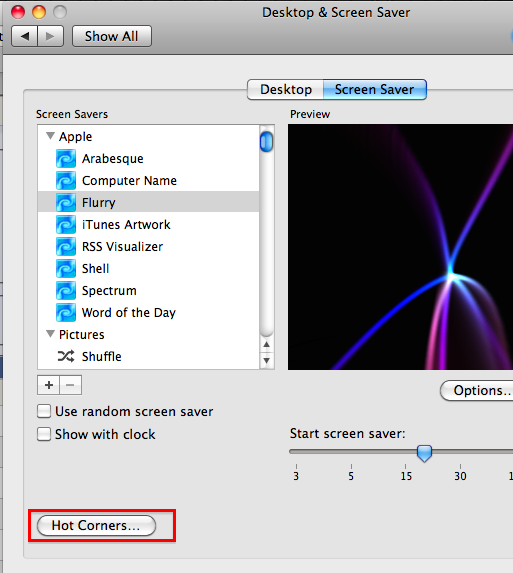Click the yellow minimize window button
The image size is (513, 573).
(39, 12)
